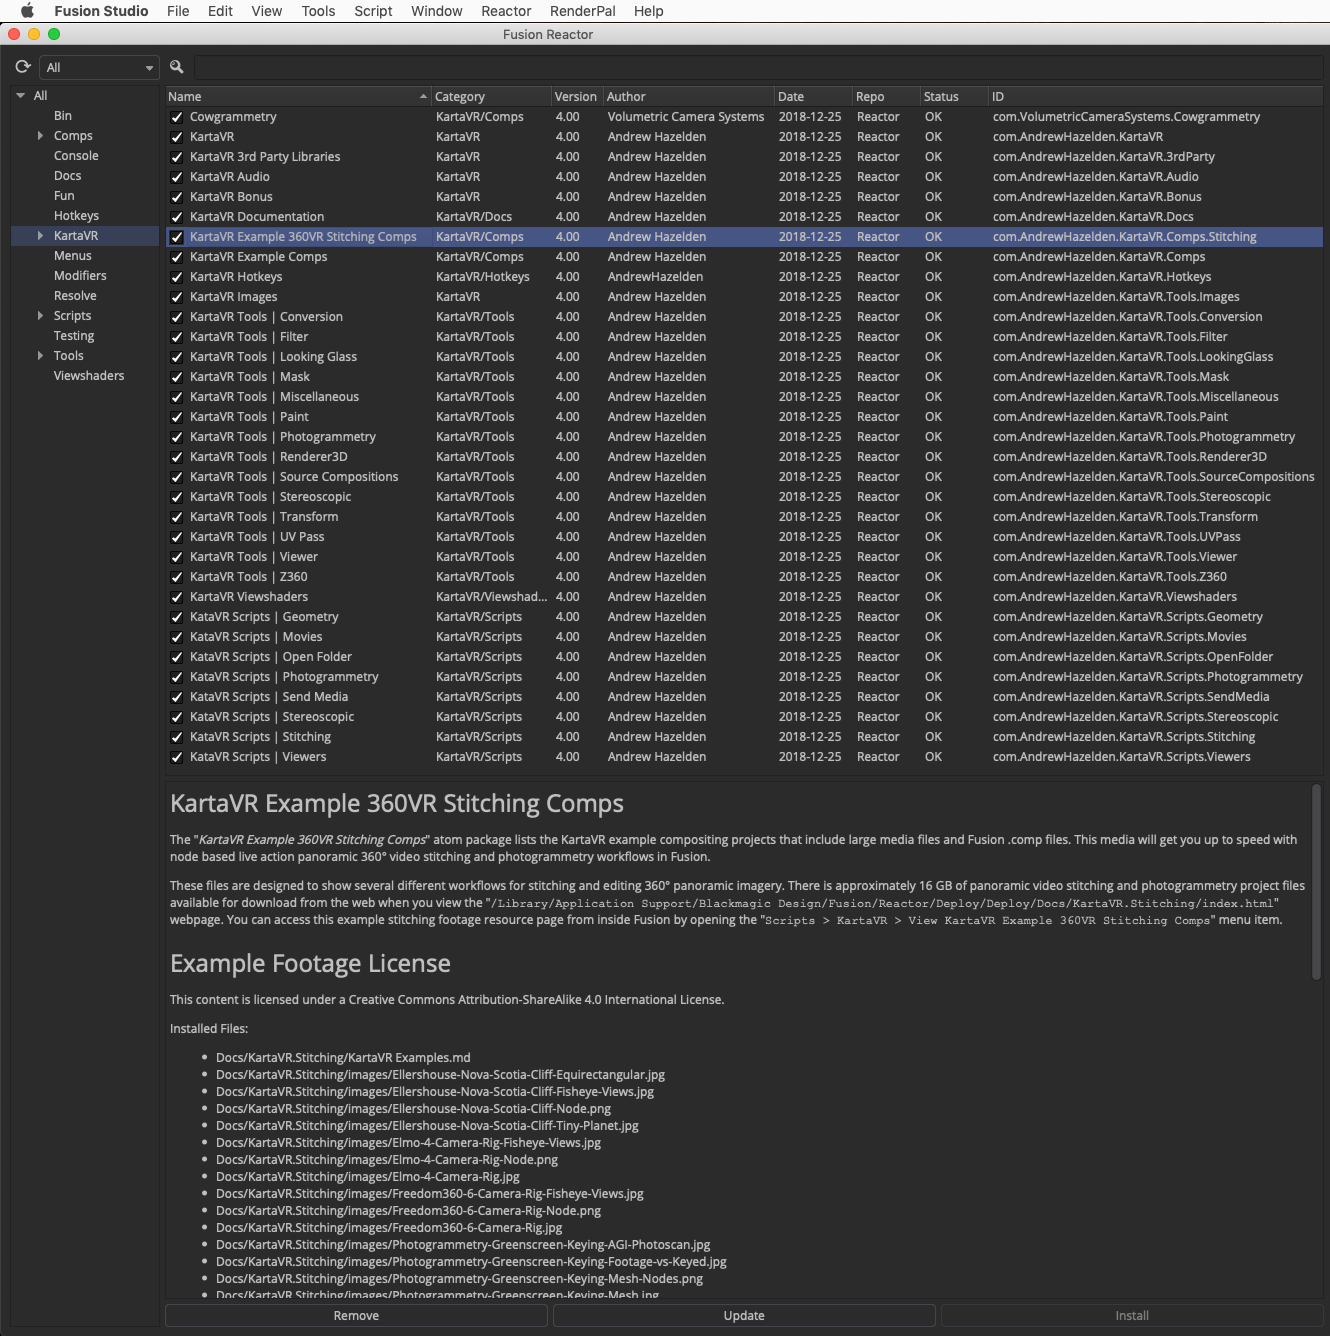This screenshot has width=1330, height=1336.
Task: Open the All filter dropdown
Action: coord(99,68)
